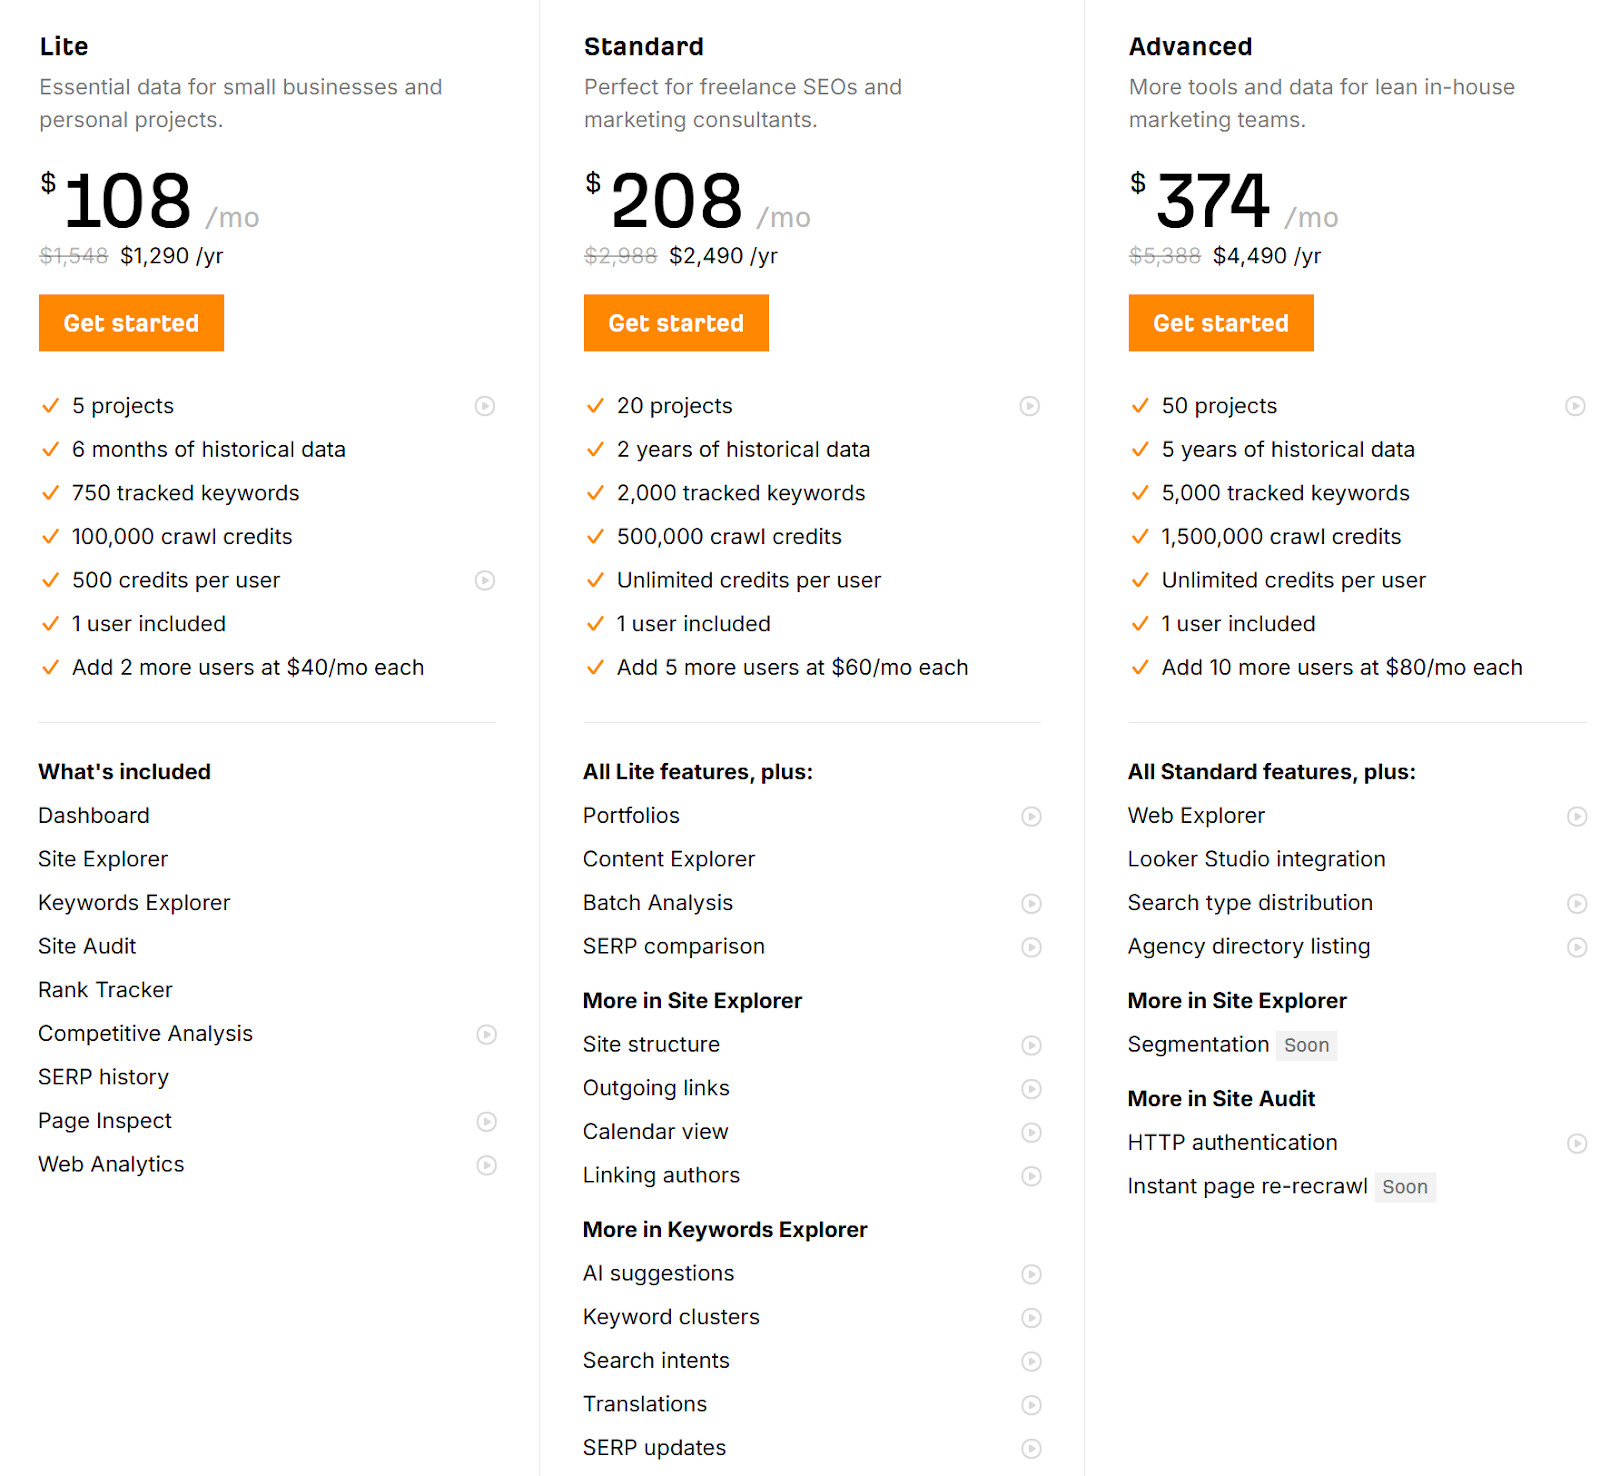Viewport: 1600px width, 1476px height.
Task: Choose Get started for Standard plan
Action: 676,323
